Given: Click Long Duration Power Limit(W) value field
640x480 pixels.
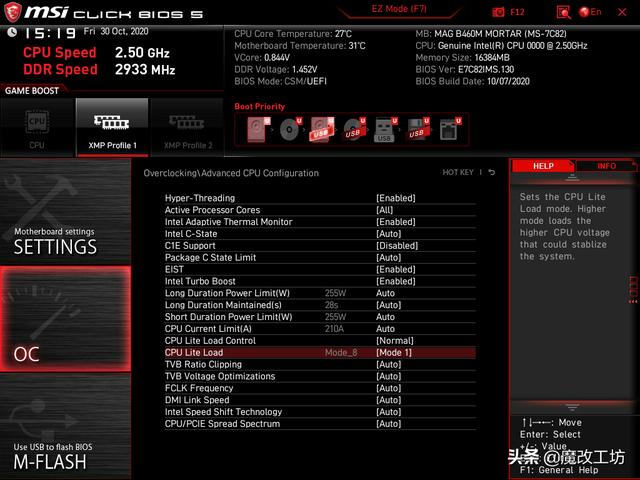Looking at the screenshot, I should [x=385, y=293].
